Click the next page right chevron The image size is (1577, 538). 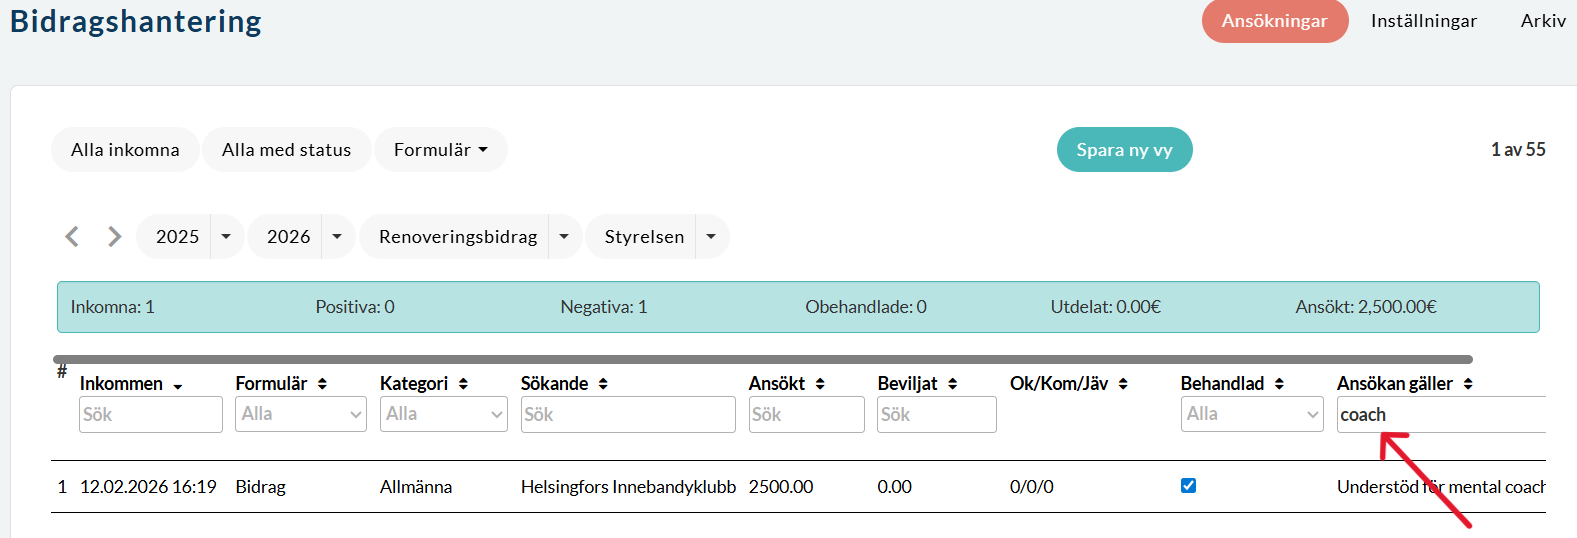coord(114,236)
